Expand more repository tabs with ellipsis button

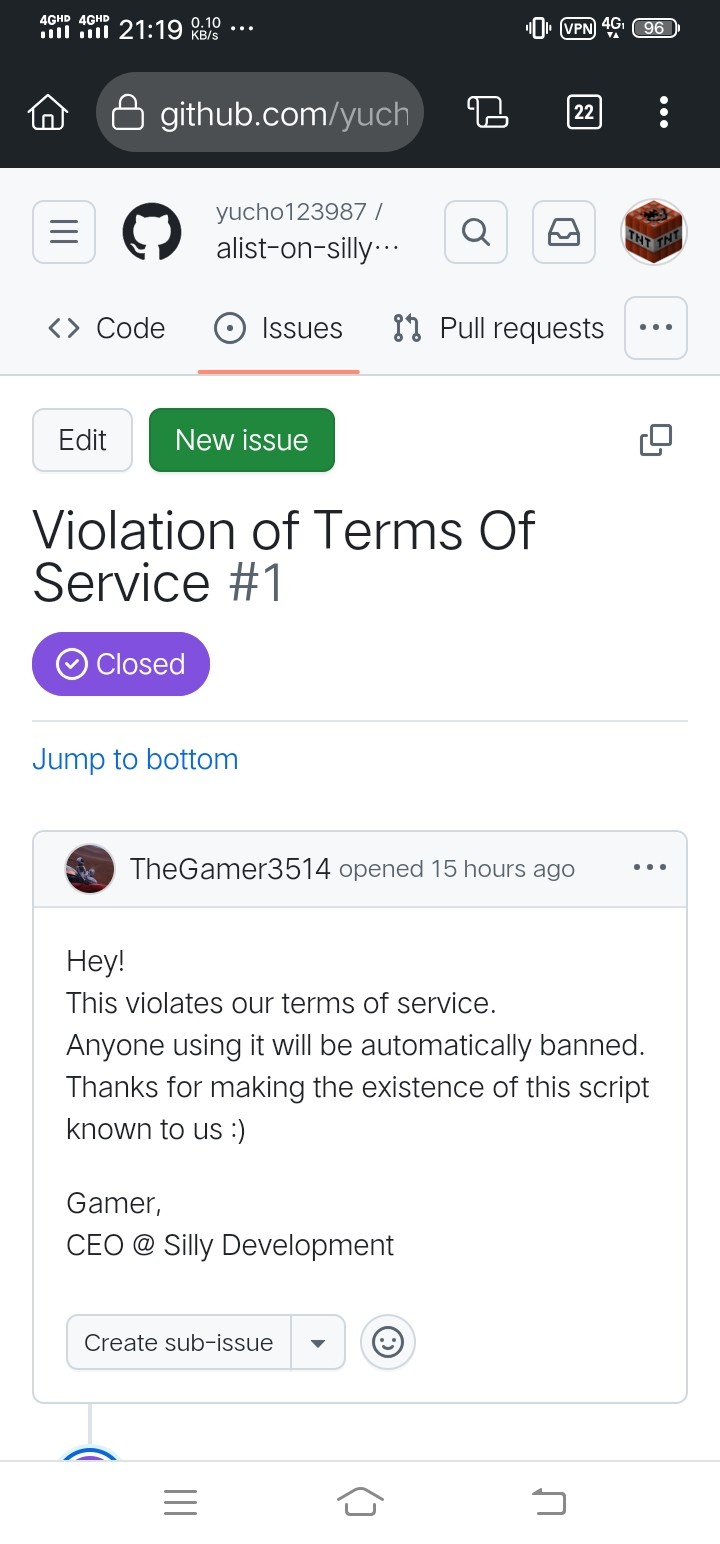[656, 328]
